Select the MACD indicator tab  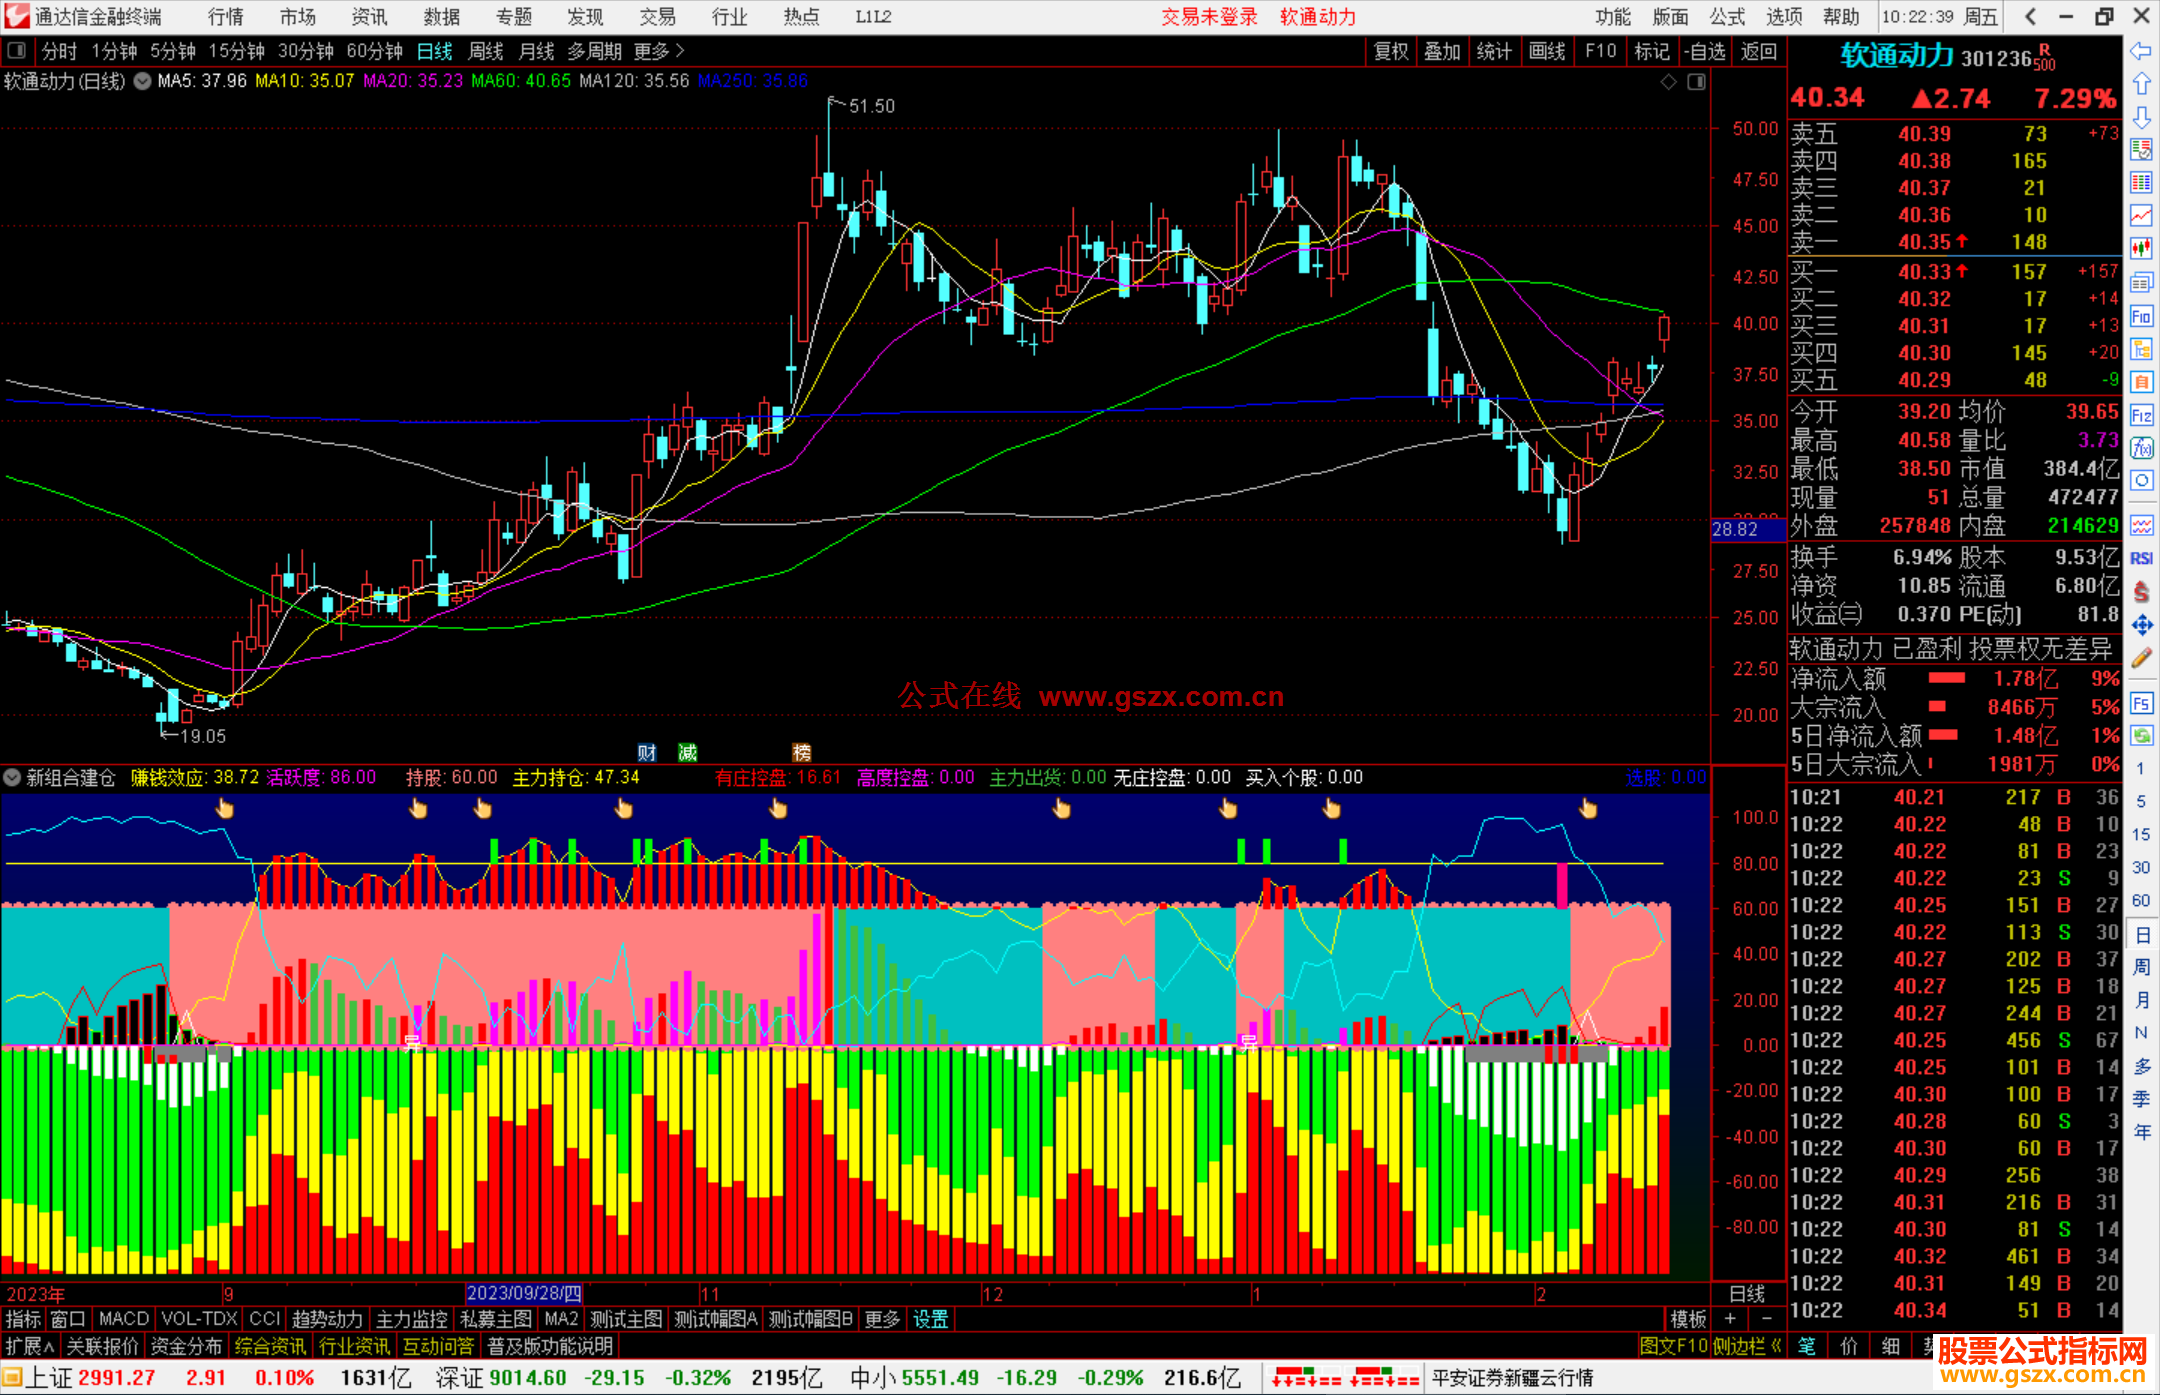point(124,1319)
